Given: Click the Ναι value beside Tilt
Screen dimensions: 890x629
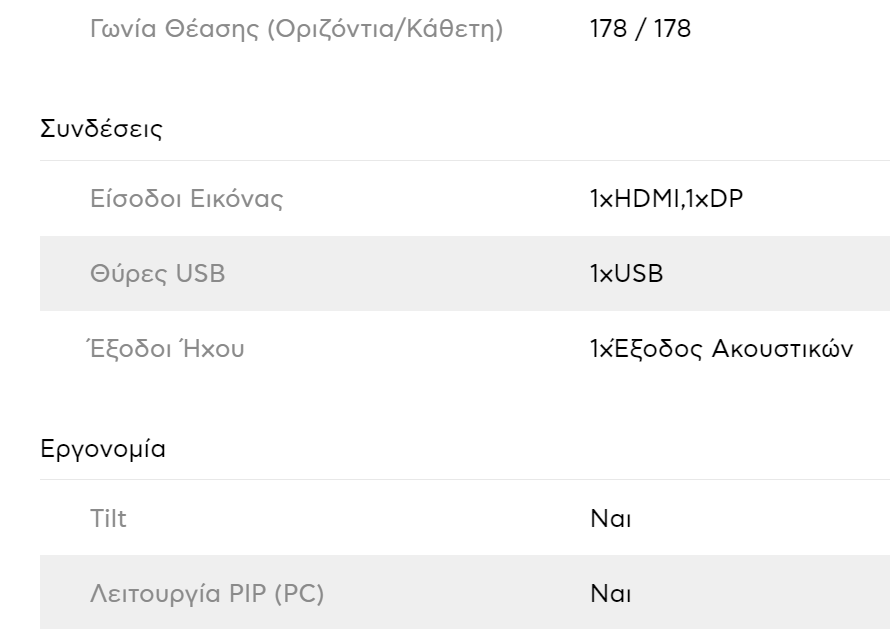Looking at the screenshot, I should [611, 518].
